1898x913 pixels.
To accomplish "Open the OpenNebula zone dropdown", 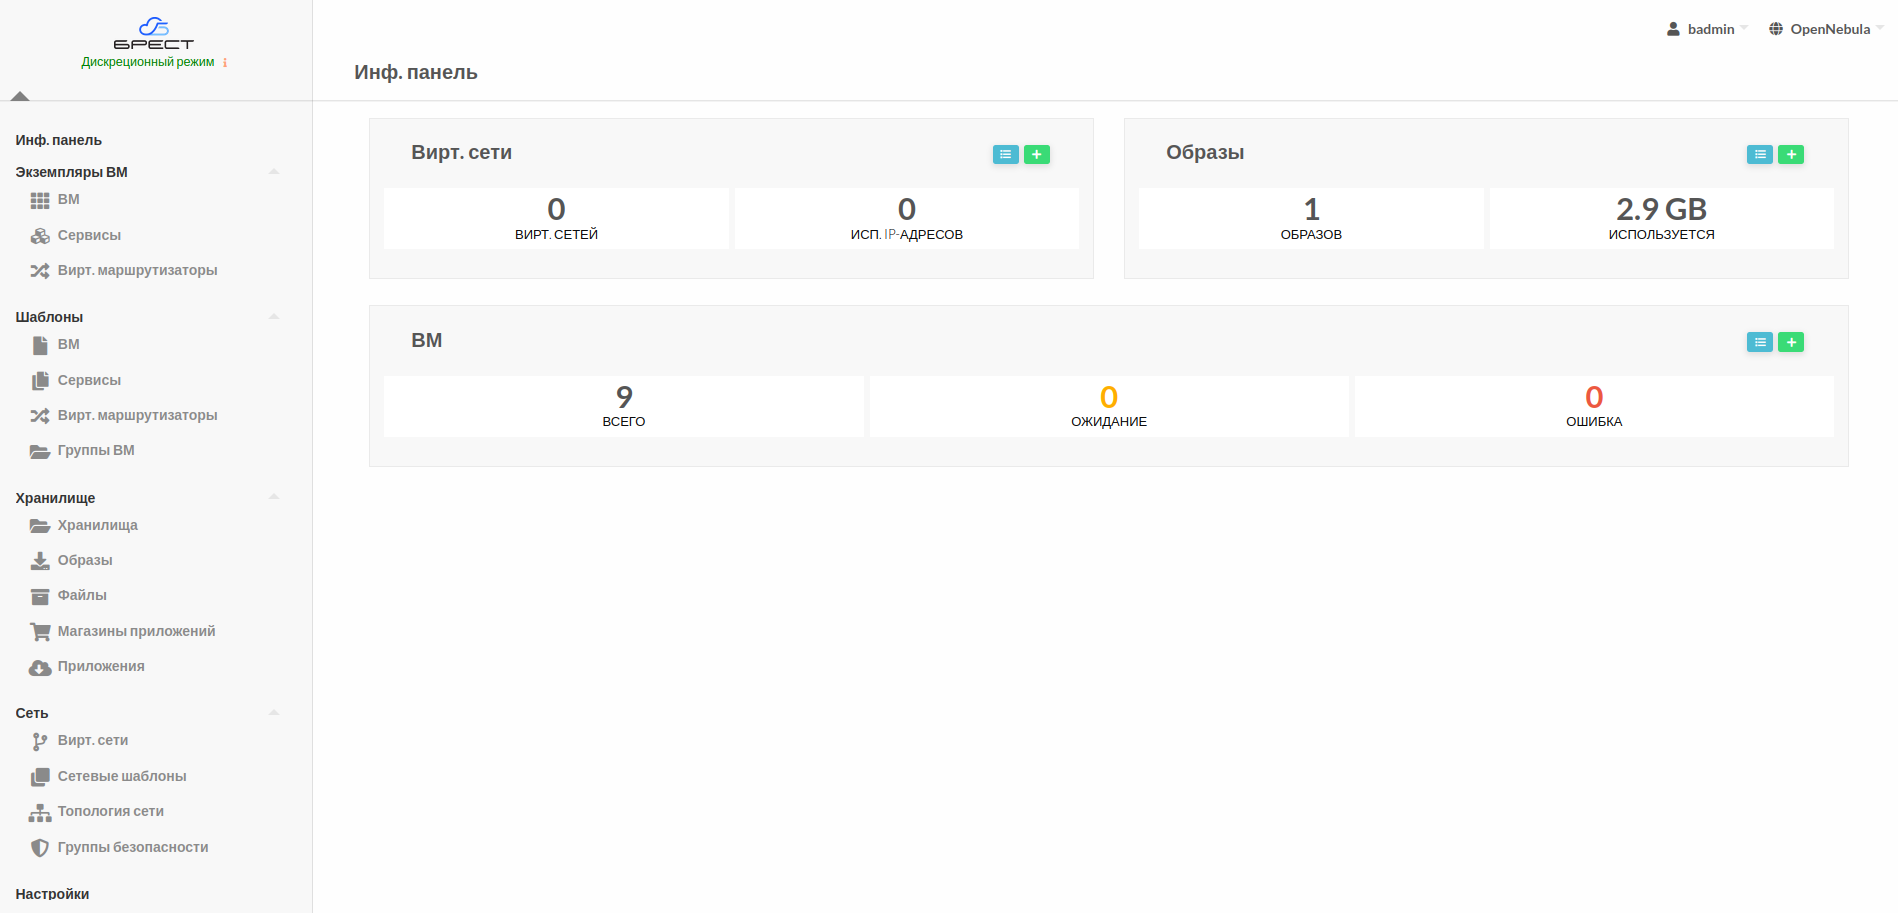I will pos(1827,29).
